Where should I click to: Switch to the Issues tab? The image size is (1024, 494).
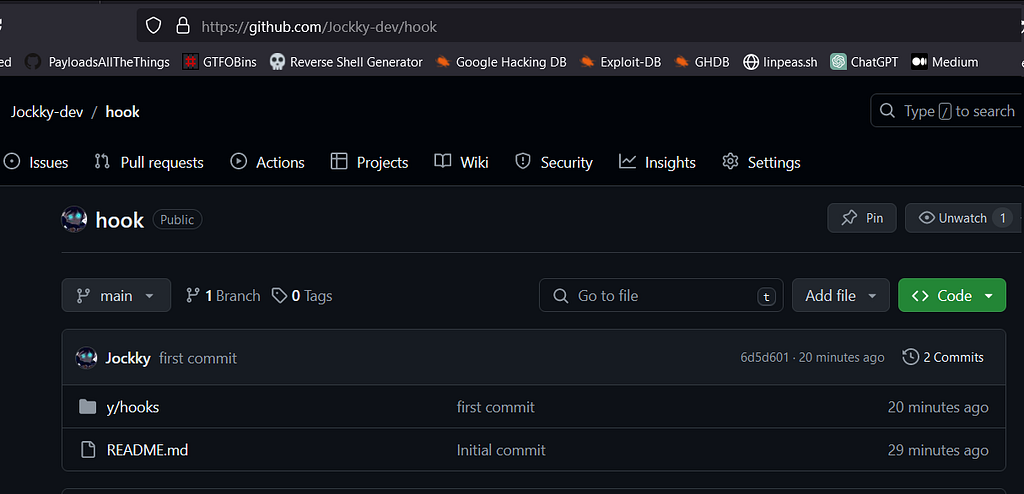[36, 162]
